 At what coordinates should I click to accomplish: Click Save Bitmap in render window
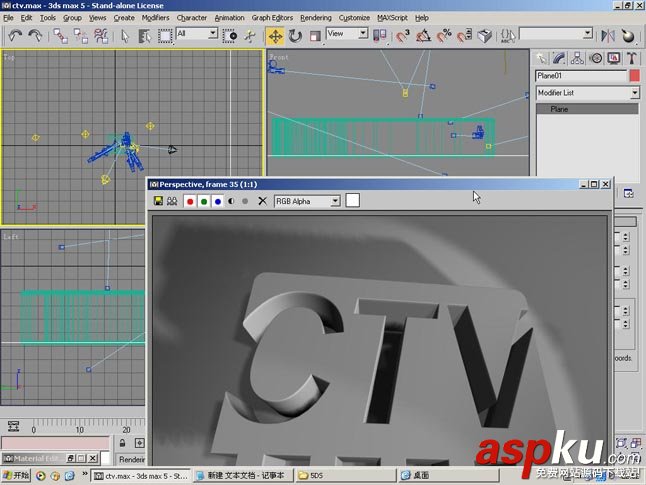point(158,201)
